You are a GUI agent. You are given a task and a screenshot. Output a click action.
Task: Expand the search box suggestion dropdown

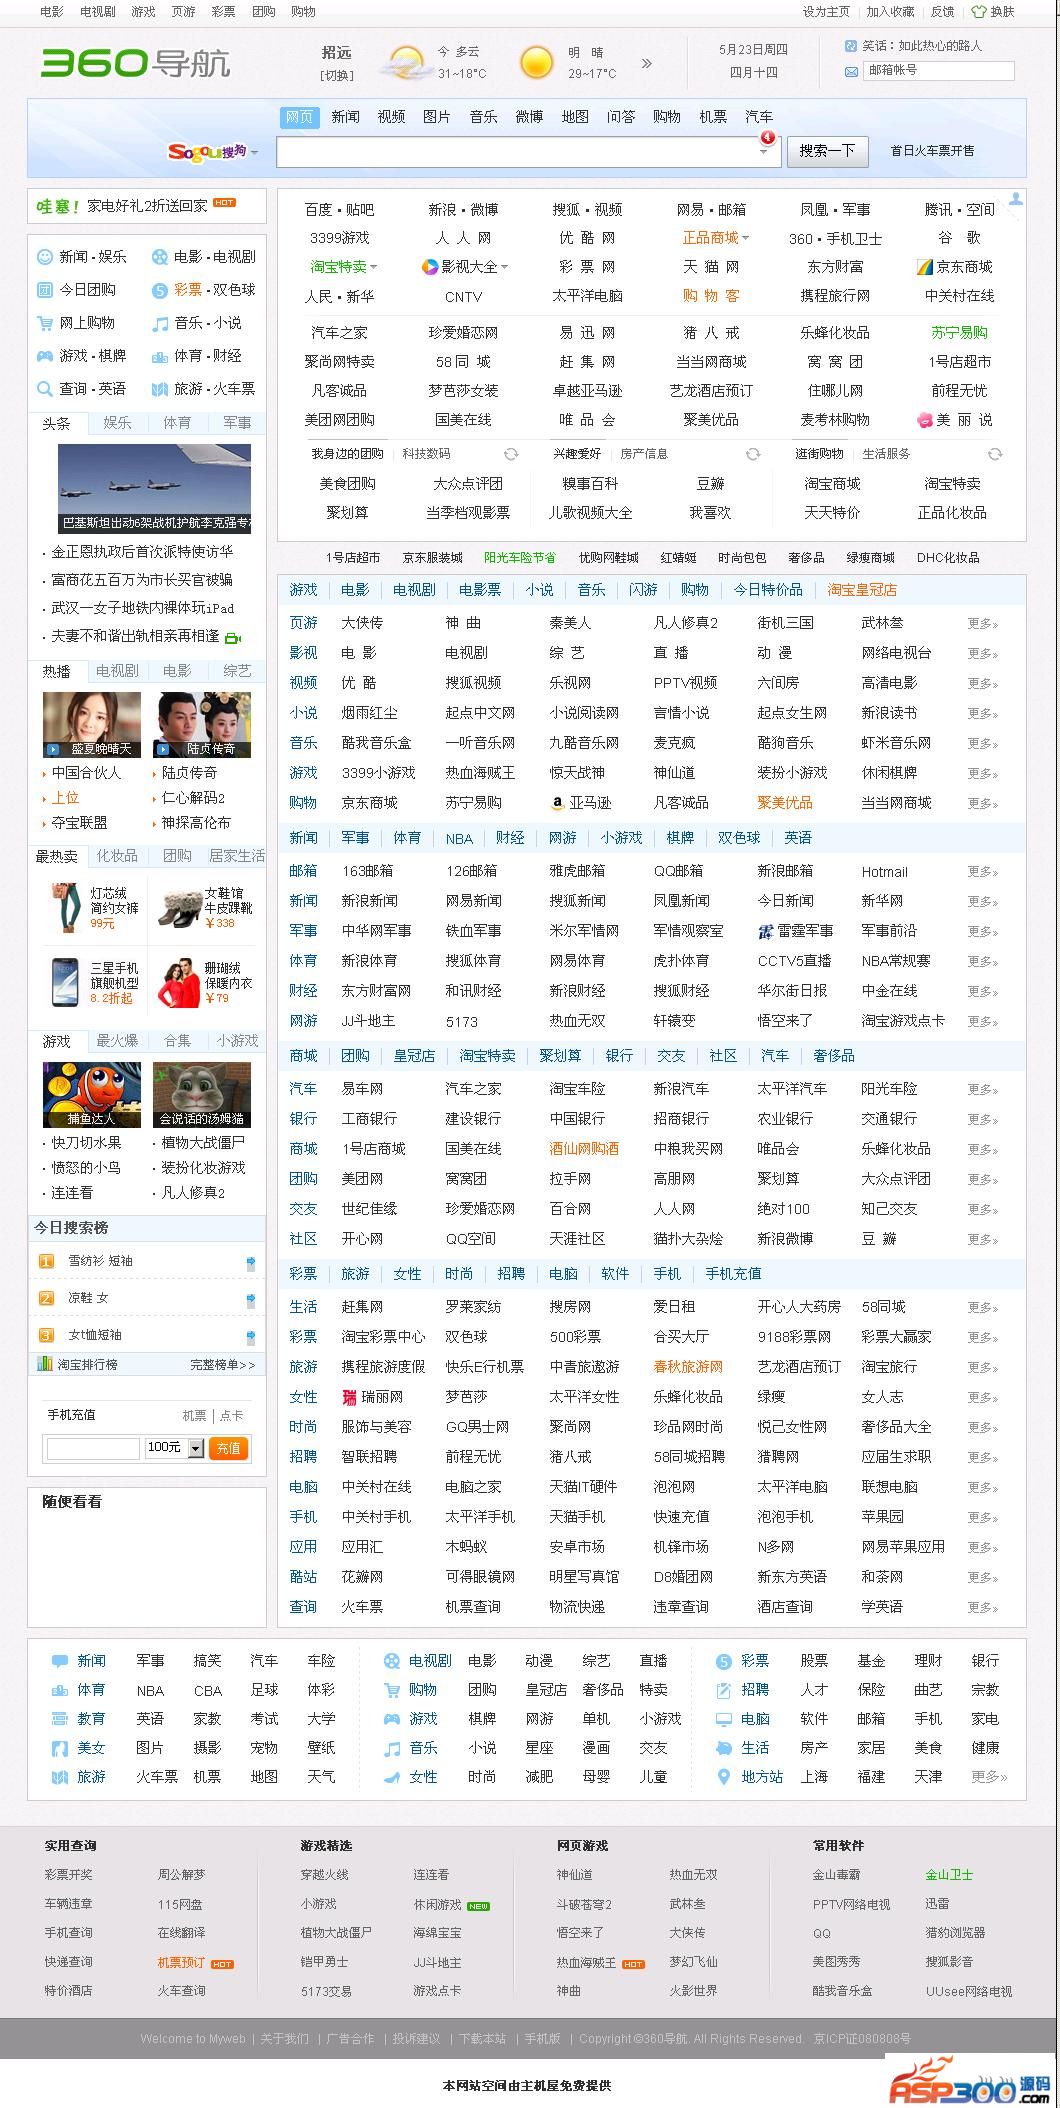tap(764, 152)
